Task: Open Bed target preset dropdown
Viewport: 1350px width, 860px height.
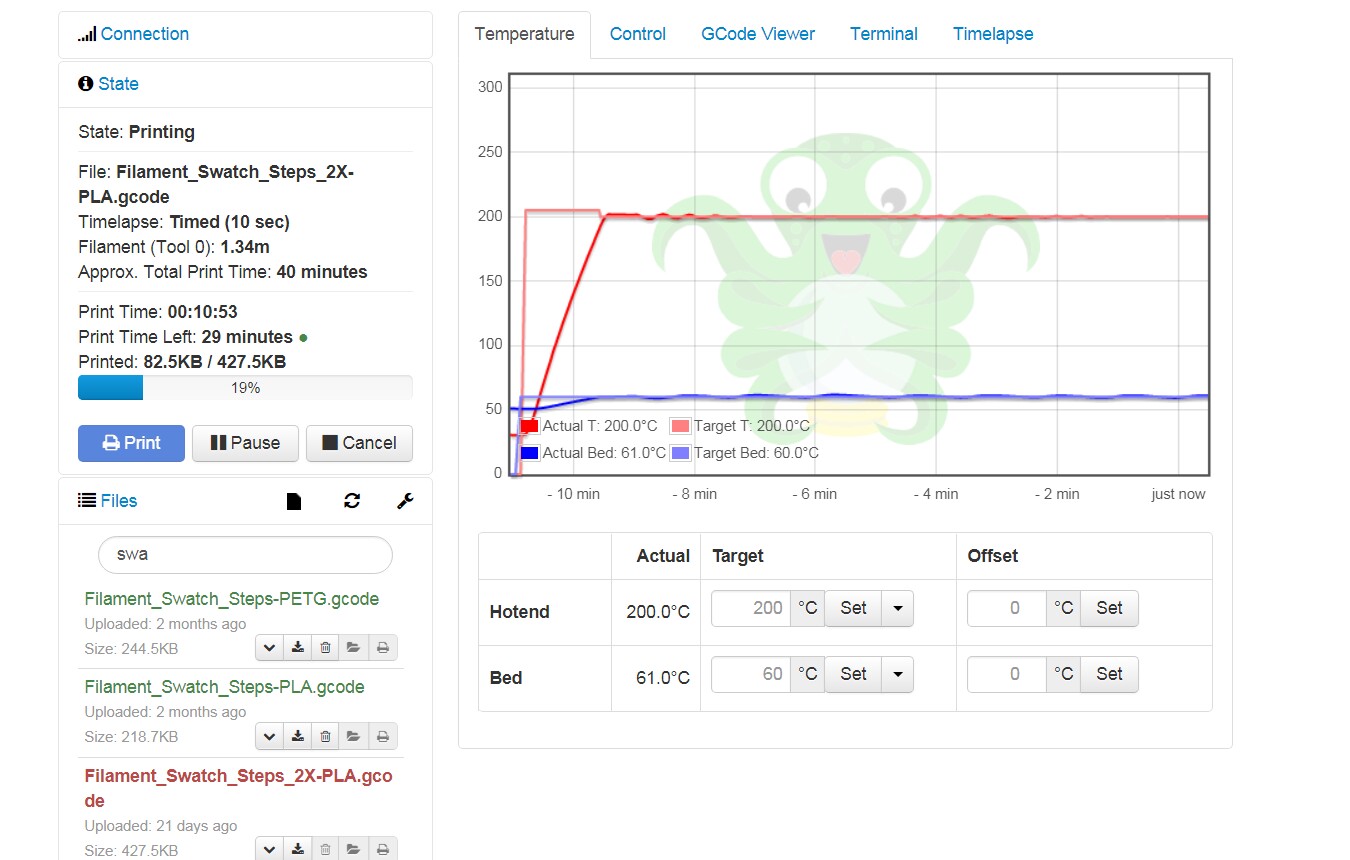Action: point(897,674)
